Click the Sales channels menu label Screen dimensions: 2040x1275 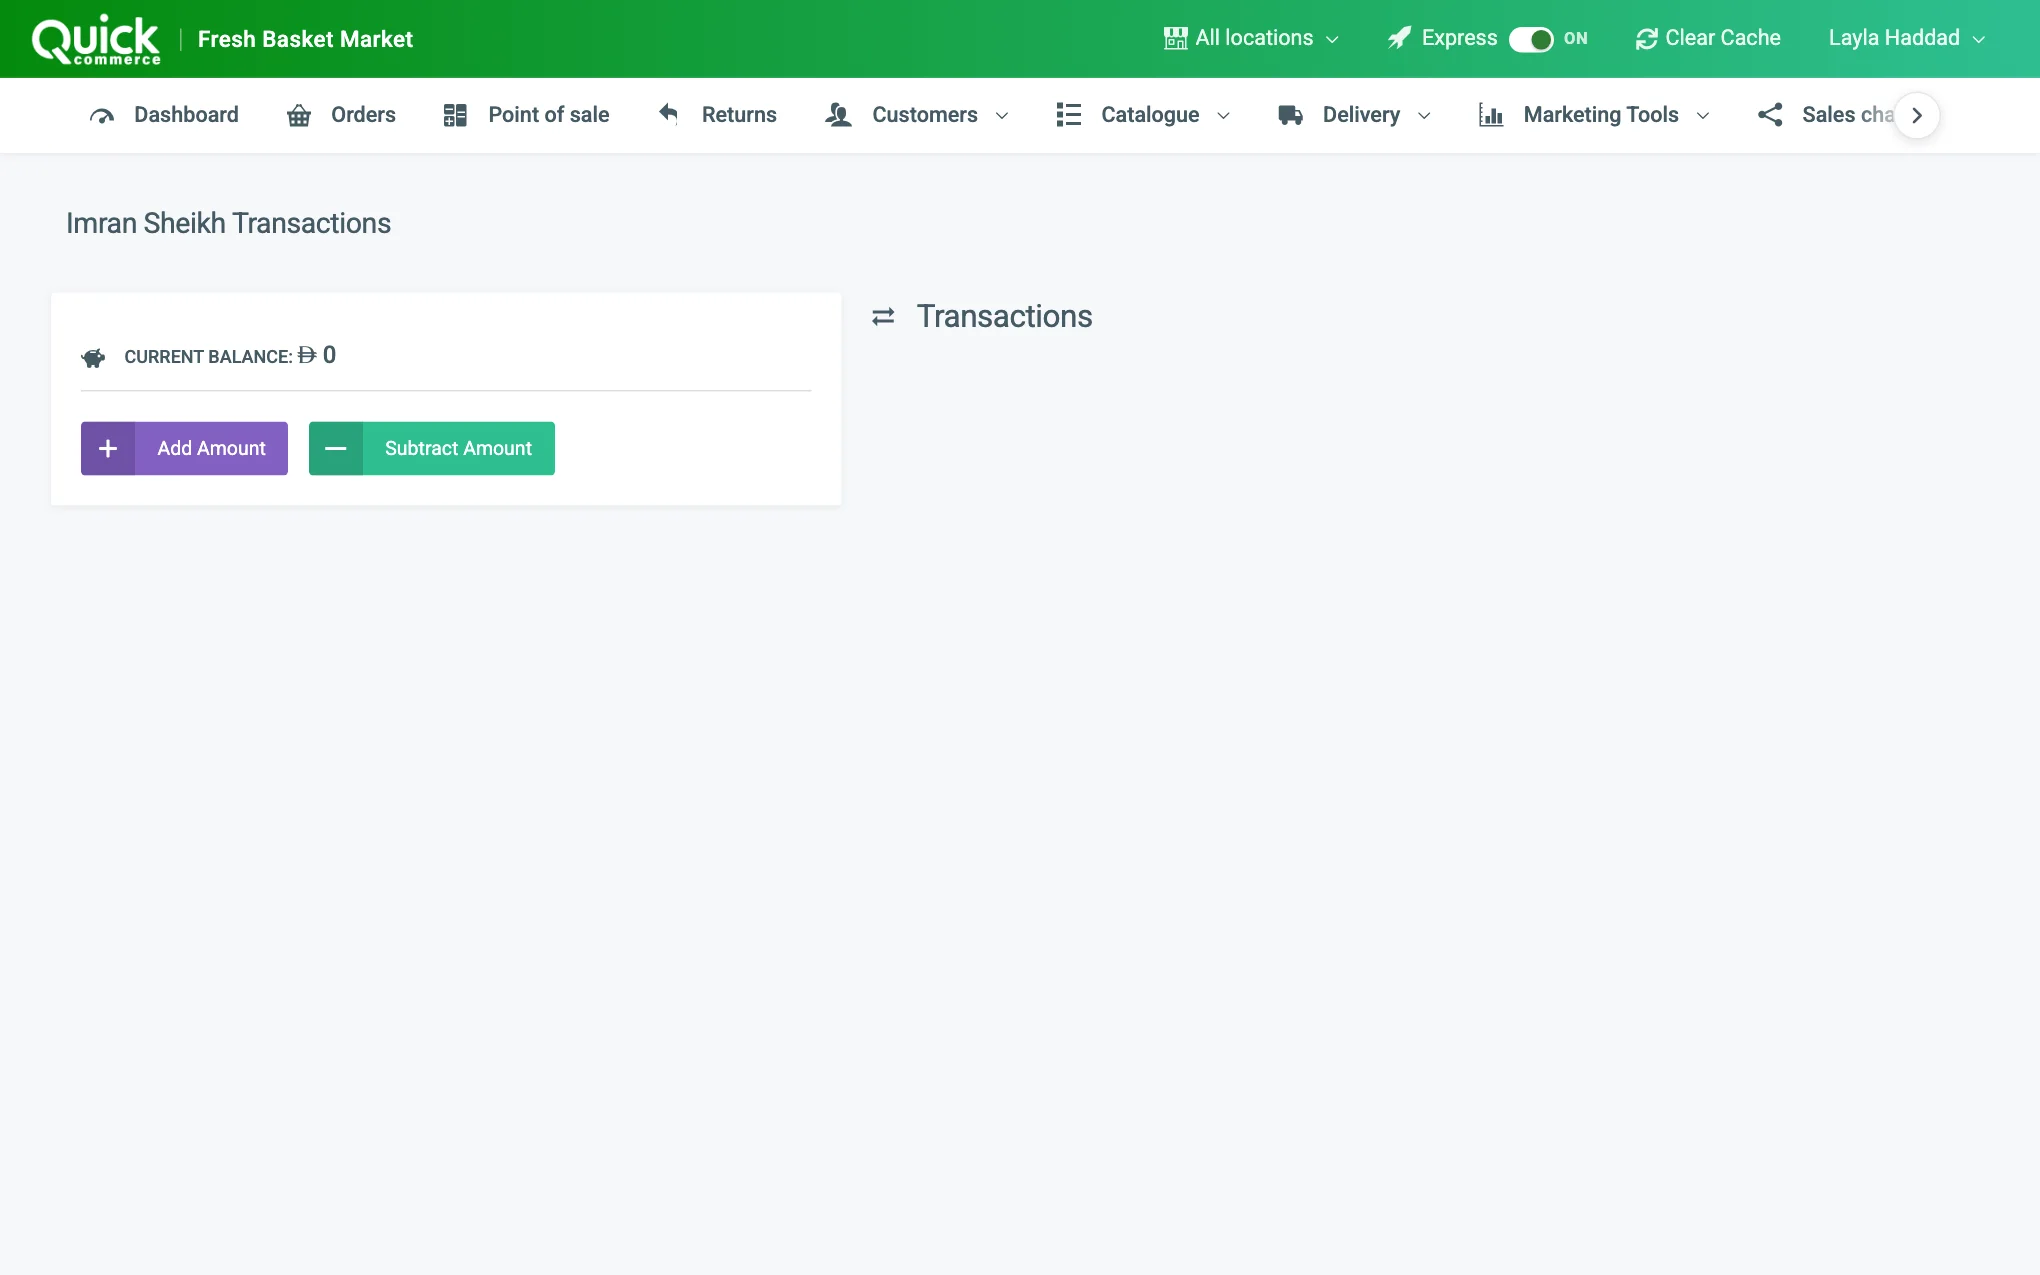[x=1848, y=115]
